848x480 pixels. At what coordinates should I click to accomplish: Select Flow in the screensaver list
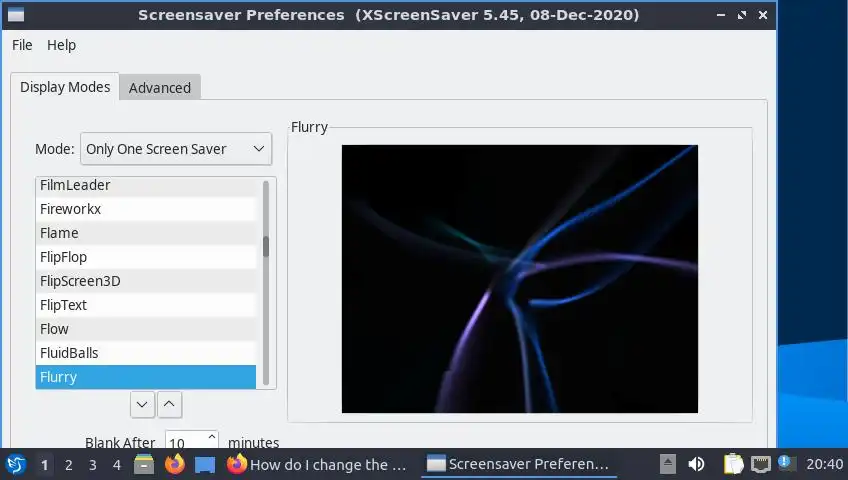tap(146, 329)
